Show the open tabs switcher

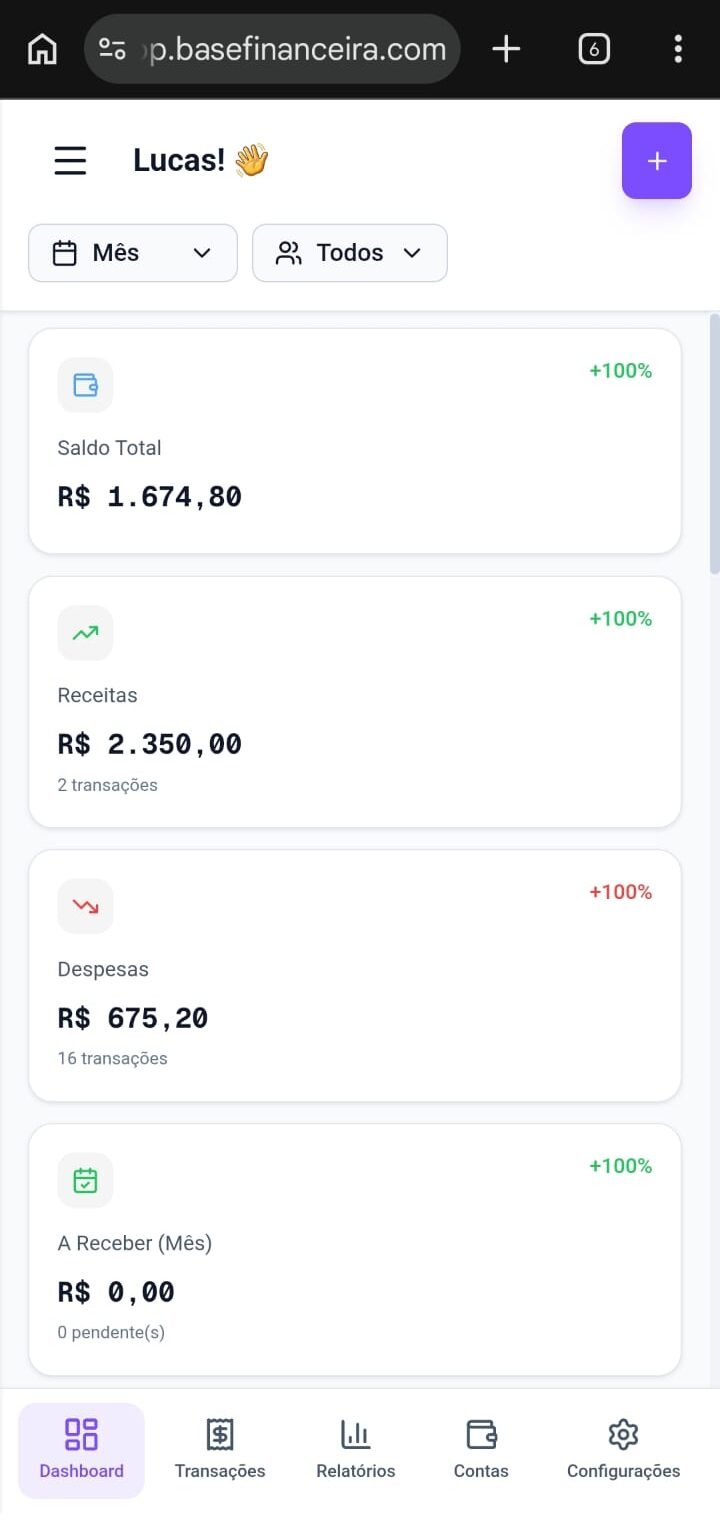click(x=594, y=48)
